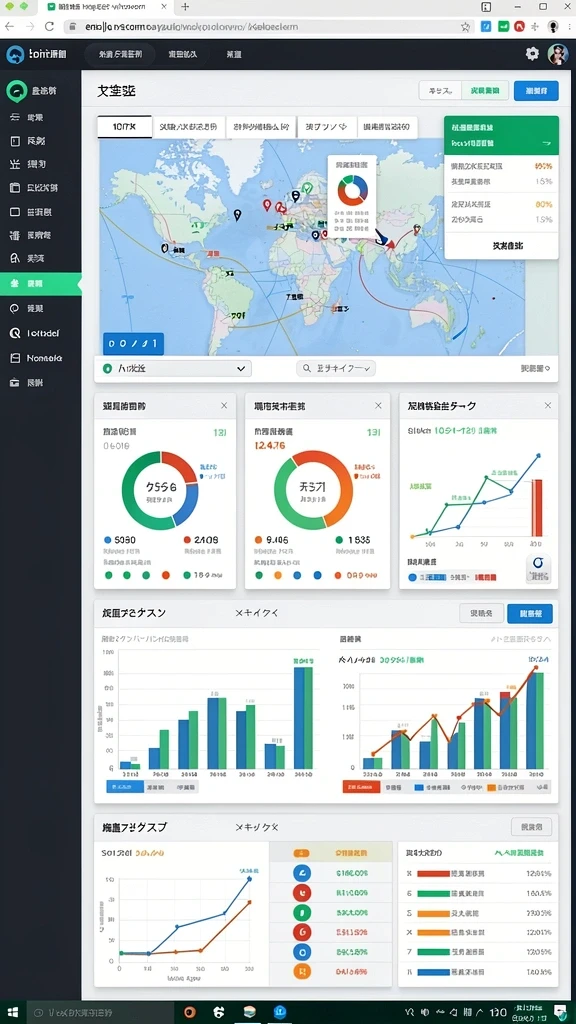Open the settings gear in the top header

[x=532, y=54]
